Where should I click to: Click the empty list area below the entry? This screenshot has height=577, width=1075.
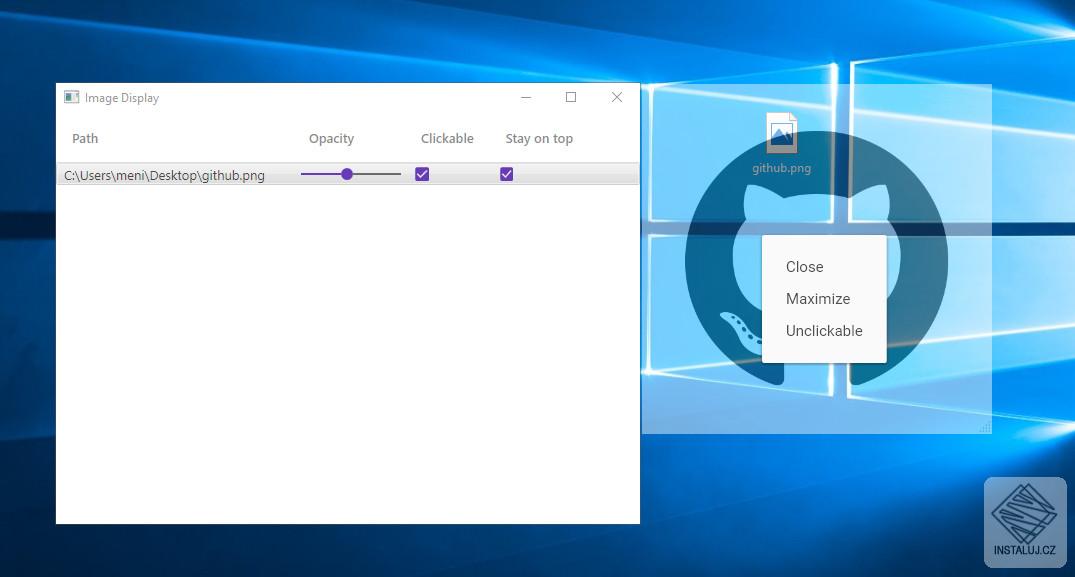click(x=347, y=350)
